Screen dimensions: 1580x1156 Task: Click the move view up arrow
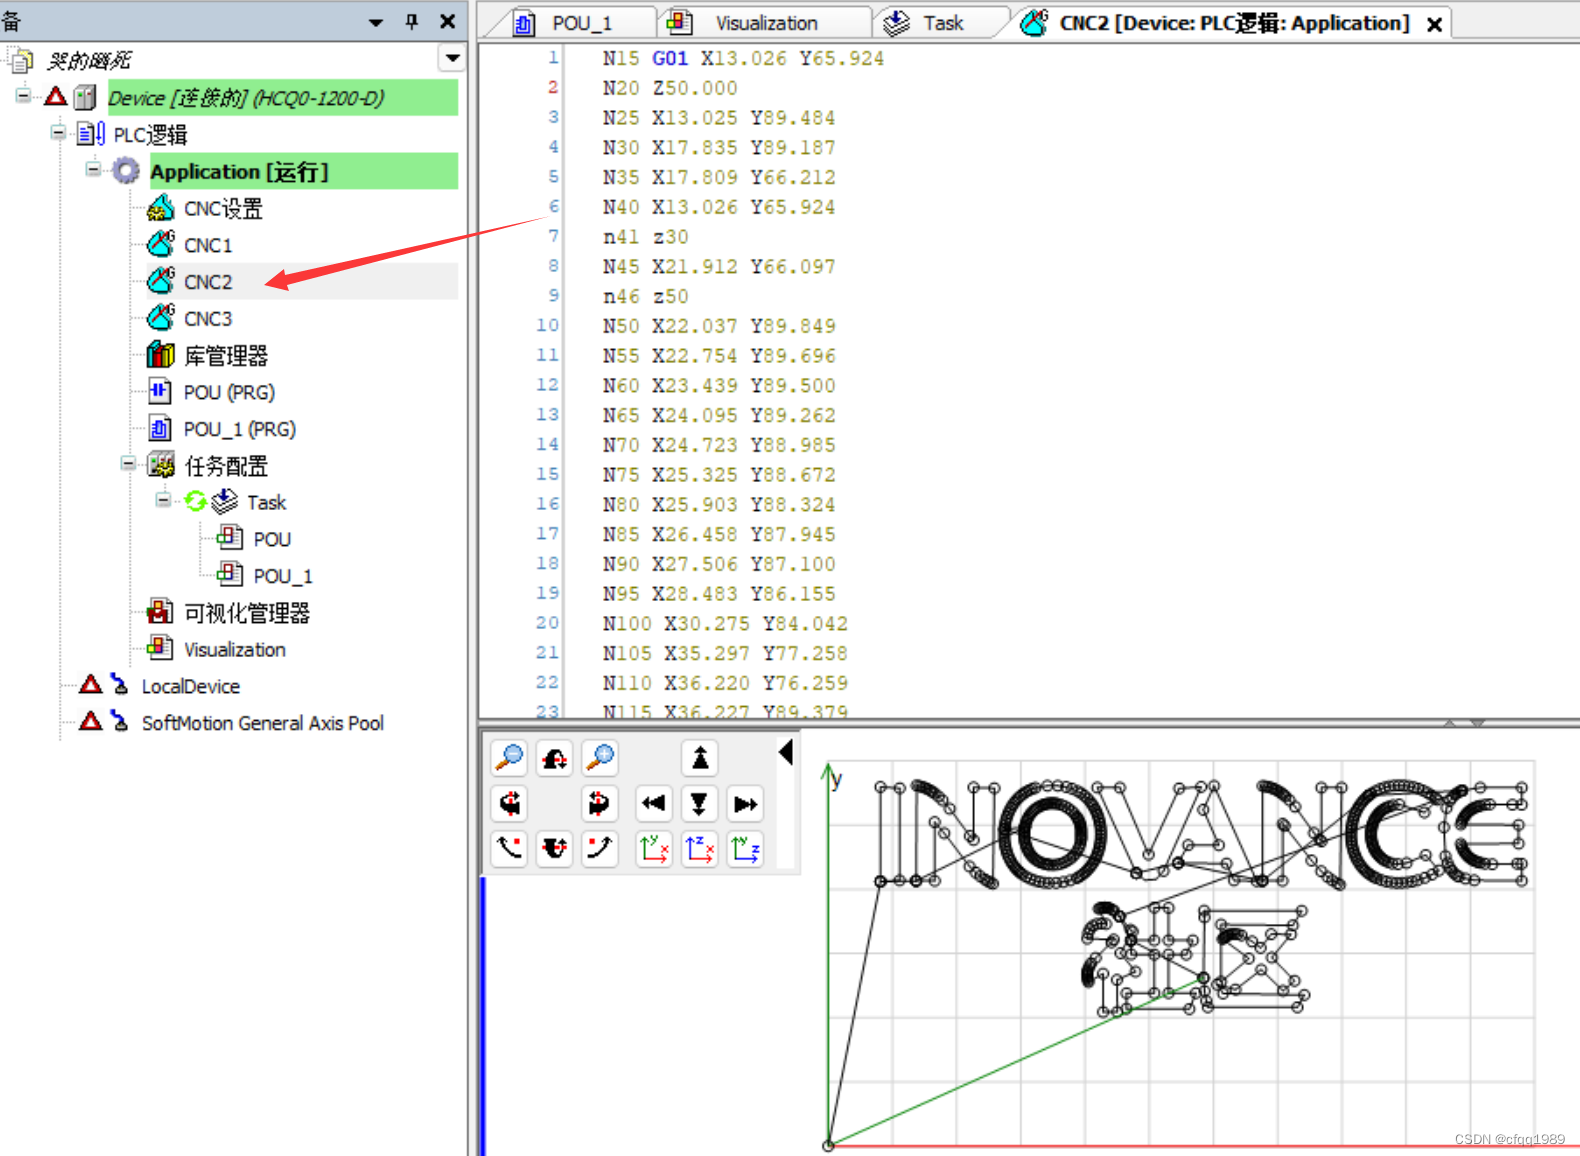click(x=700, y=758)
